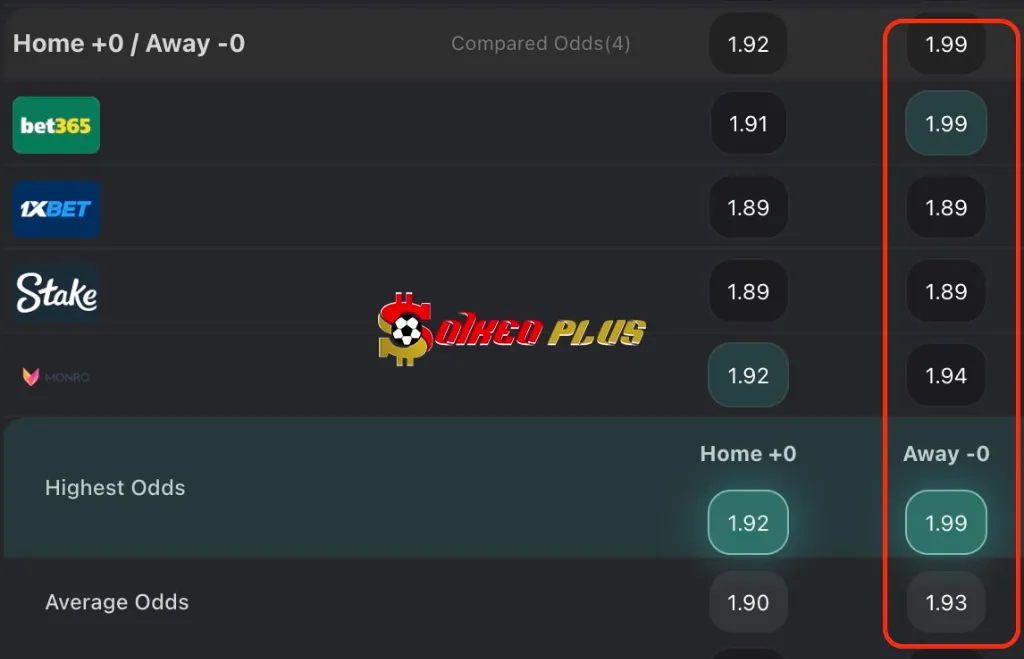Select the Average Odds row label
Image resolution: width=1024 pixels, height=659 pixels.
[116, 602]
